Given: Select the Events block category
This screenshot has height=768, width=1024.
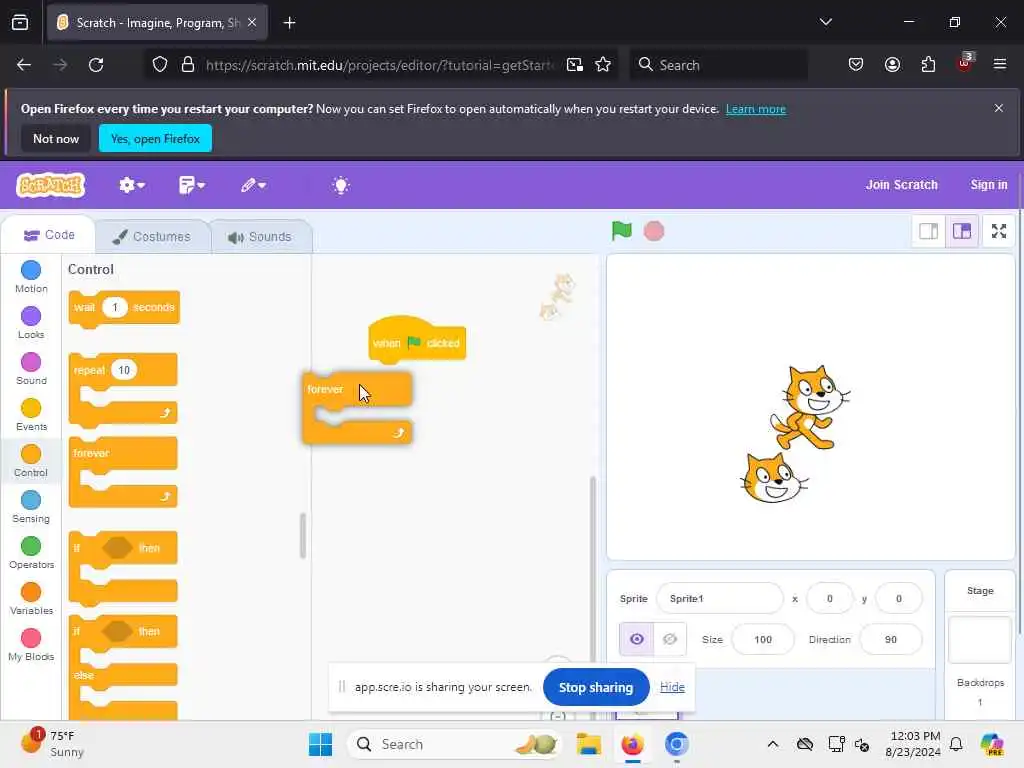Looking at the screenshot, I should tap(31, 415).
